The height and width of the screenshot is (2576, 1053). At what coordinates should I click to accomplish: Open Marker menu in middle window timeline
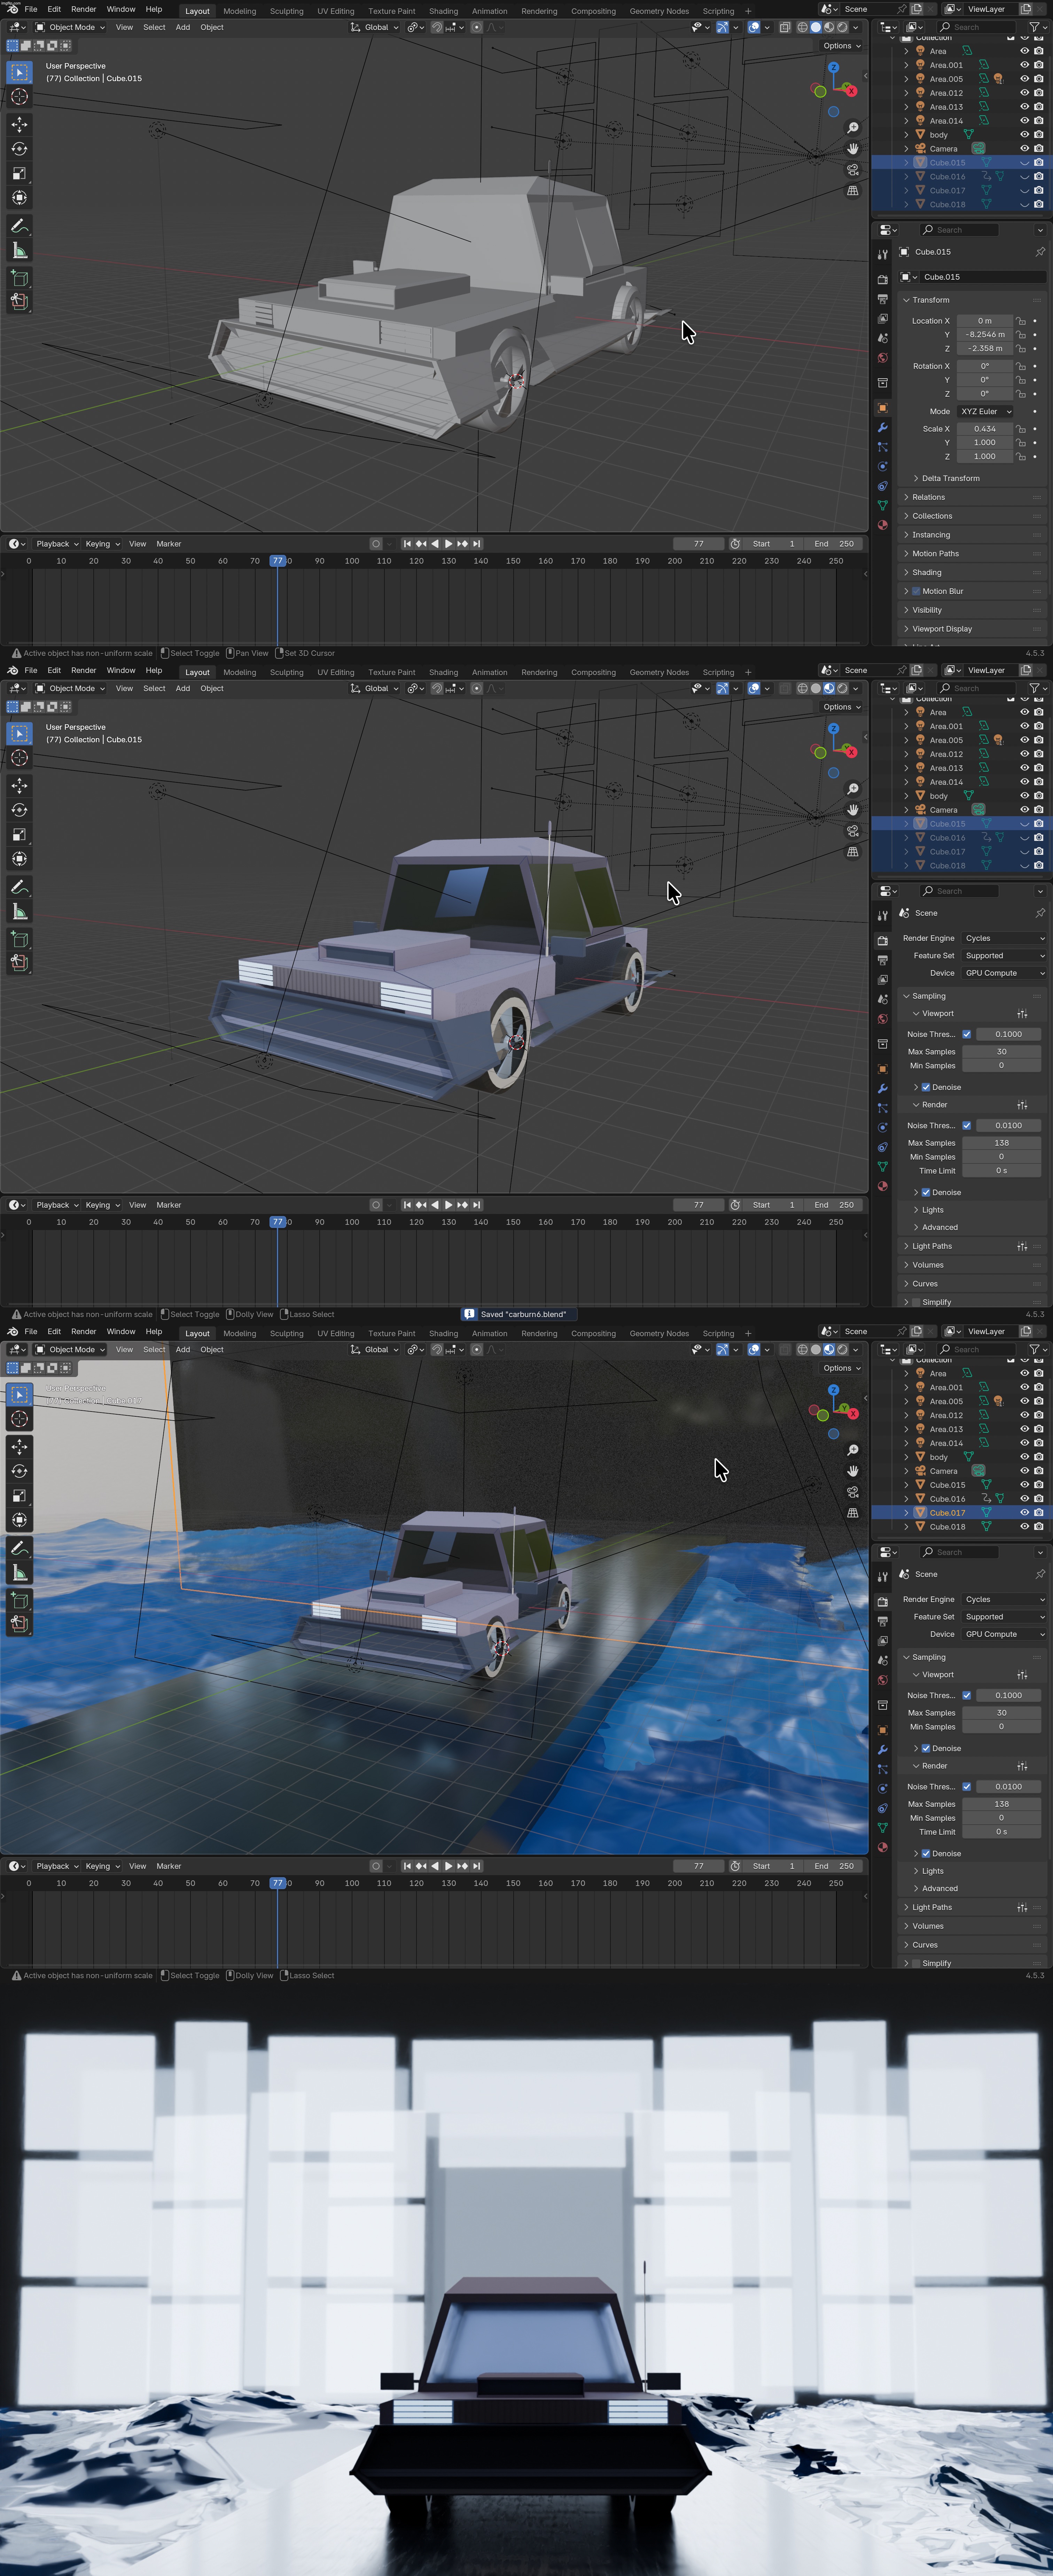(169, 1205)
